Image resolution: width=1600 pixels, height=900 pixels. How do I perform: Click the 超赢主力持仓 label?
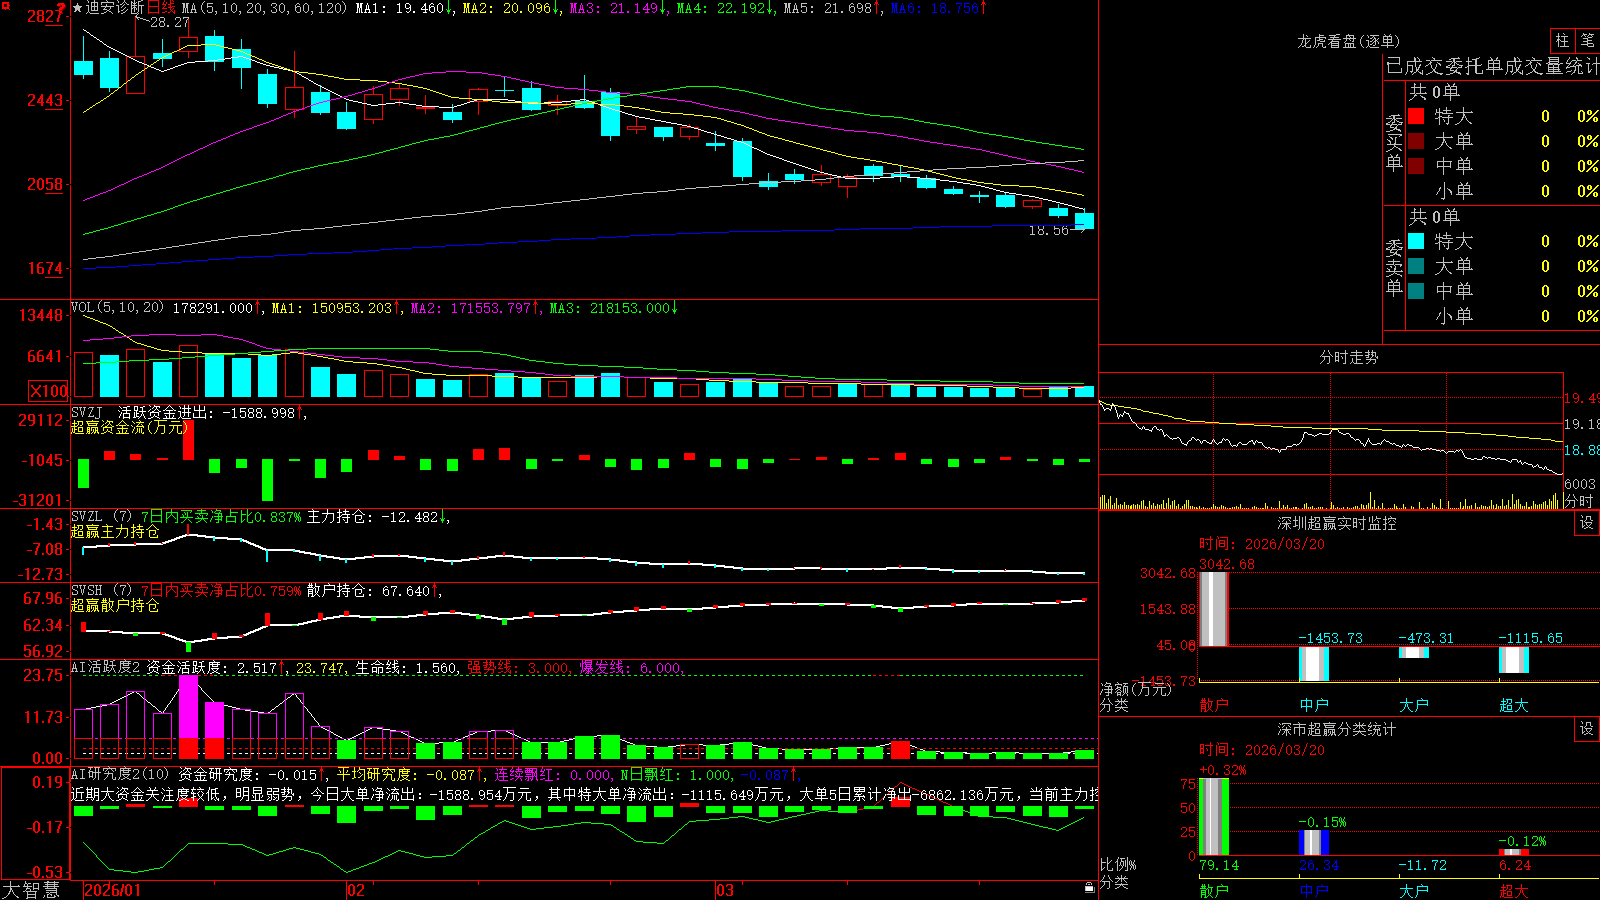[x=115, y=531]
